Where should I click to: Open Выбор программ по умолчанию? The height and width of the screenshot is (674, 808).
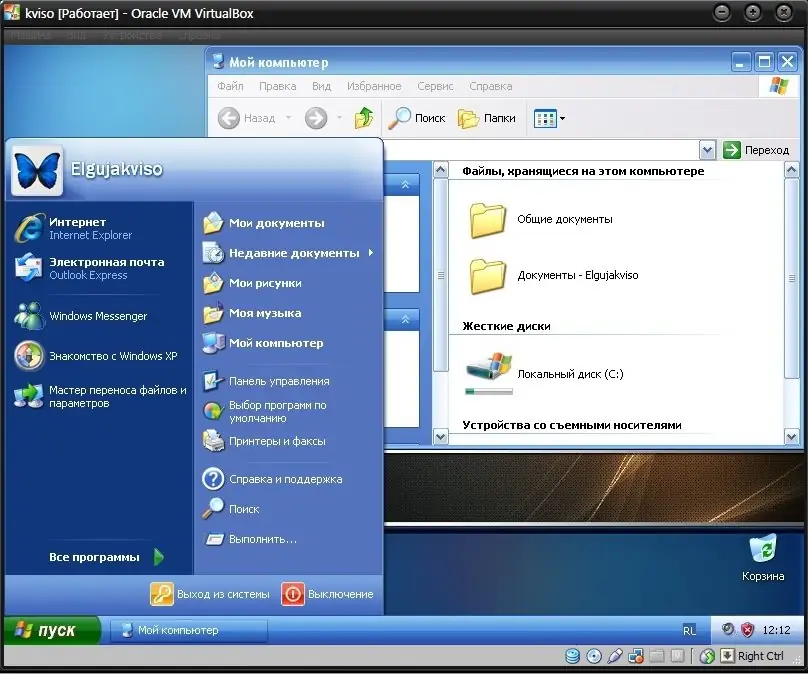[266, 411]
